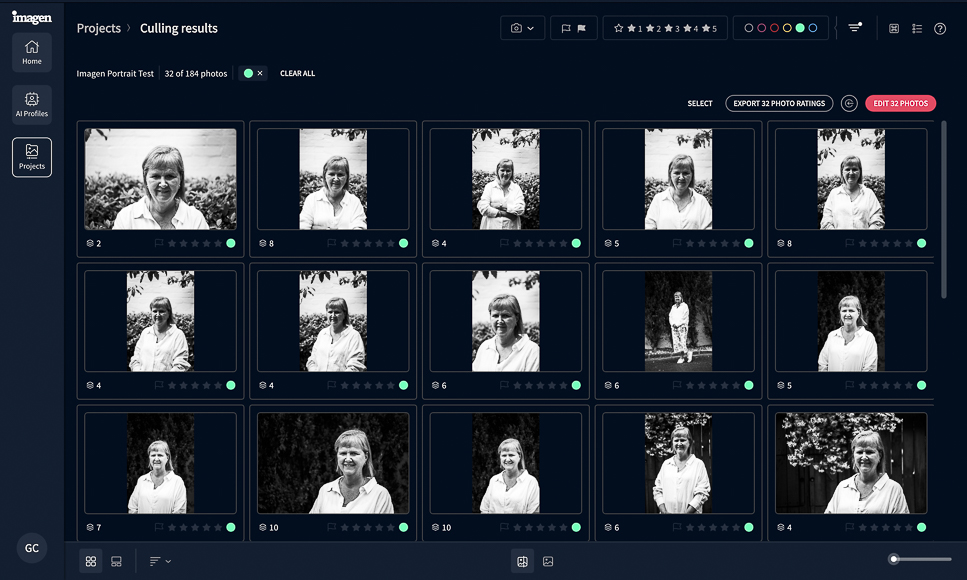Toggle the 5-star rating filter
The height and width of the screenshot is (580, 967).
click(708, 29)
